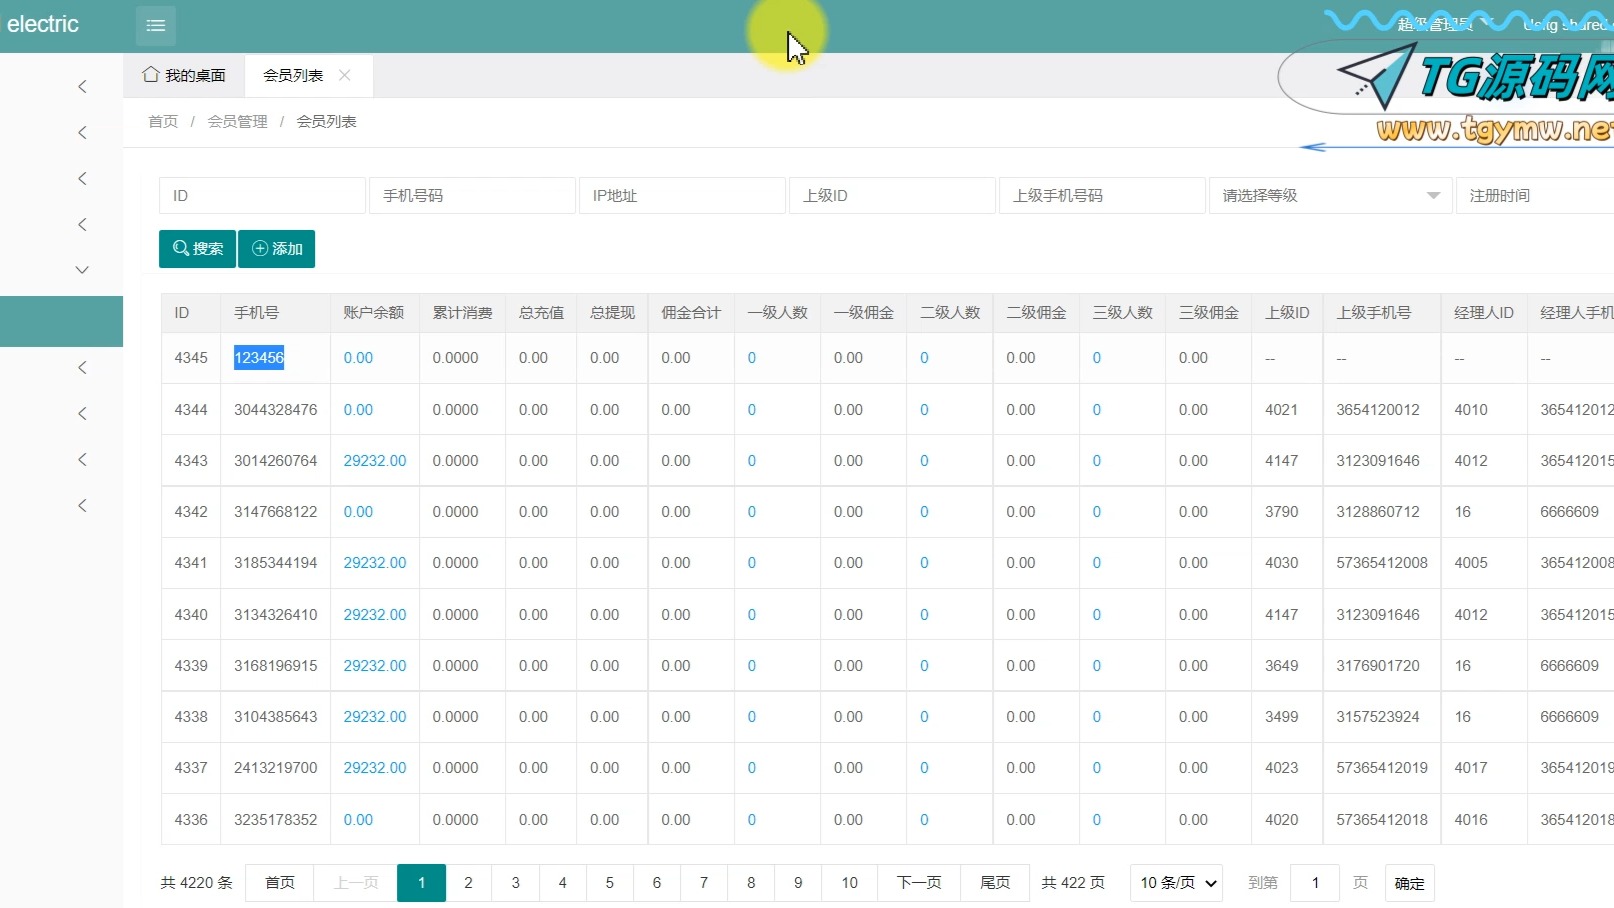Go to page 10
Viewport: 1614px width, 908px height.
(x=850, y=883)
